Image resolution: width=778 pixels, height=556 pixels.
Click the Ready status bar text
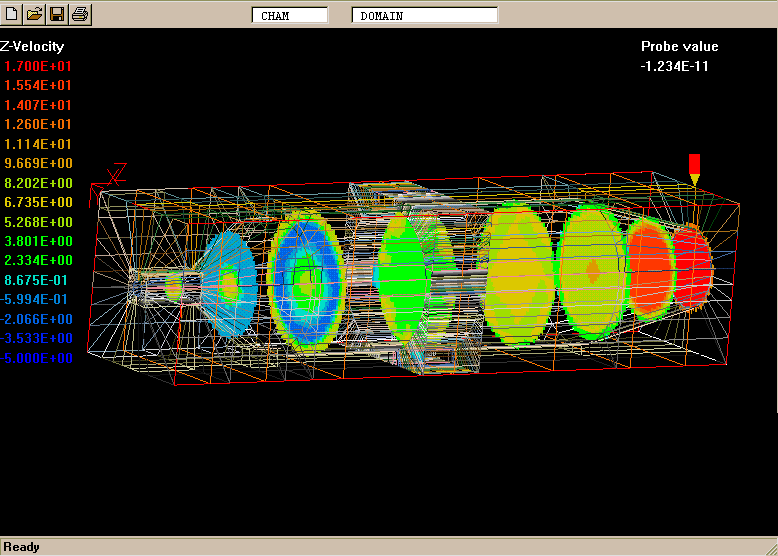coord(22,547)
